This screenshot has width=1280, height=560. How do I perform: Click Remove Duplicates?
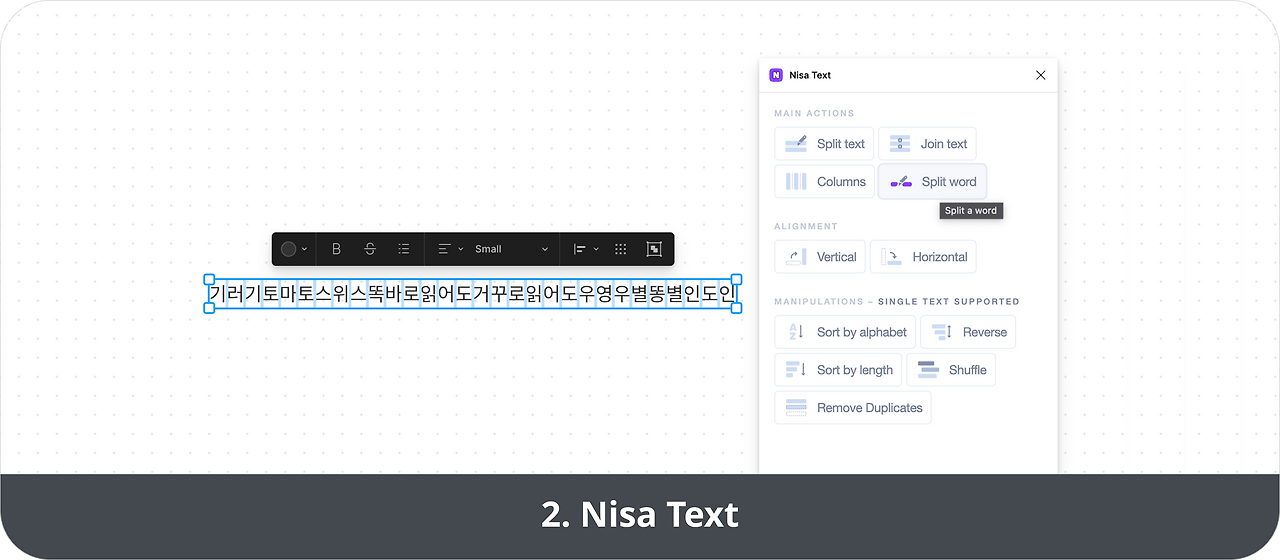pyautogui.click(x=853, y=408)
